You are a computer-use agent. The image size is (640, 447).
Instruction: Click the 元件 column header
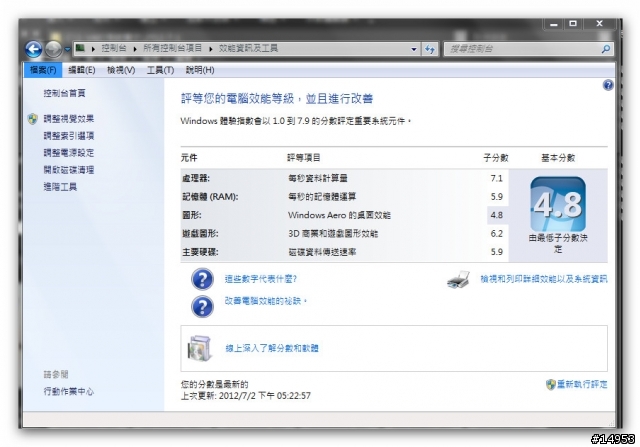(x=189, y=158)
